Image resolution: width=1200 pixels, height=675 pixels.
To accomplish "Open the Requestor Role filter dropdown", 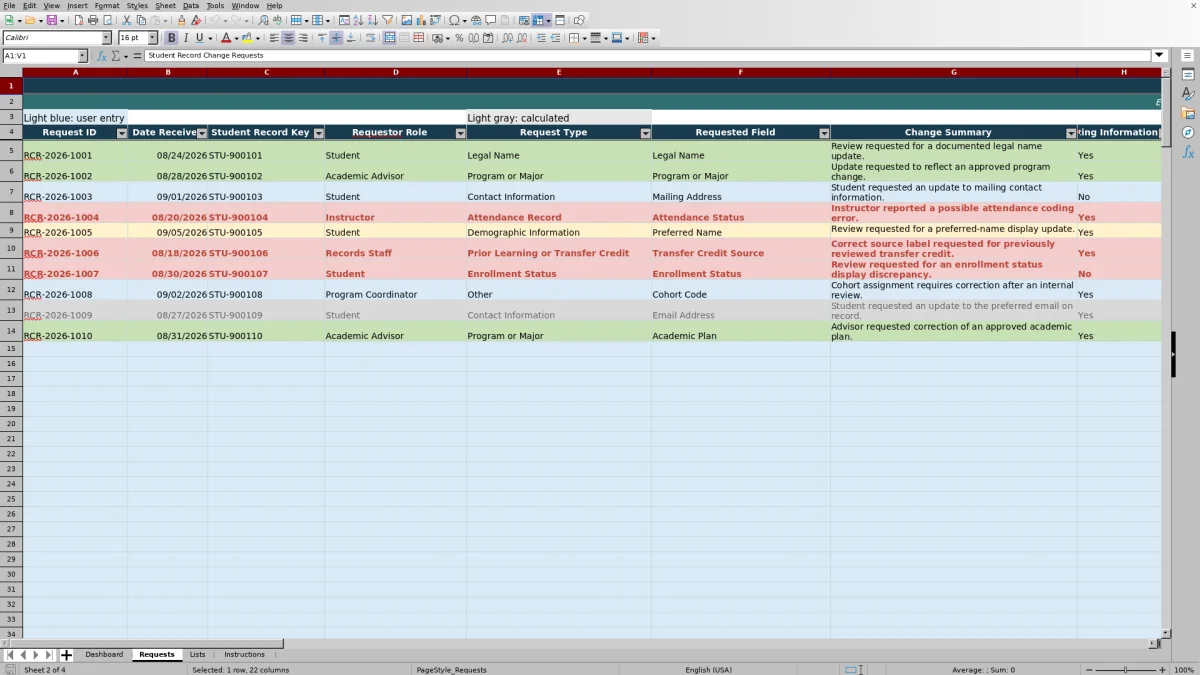I will click(461, 133).
